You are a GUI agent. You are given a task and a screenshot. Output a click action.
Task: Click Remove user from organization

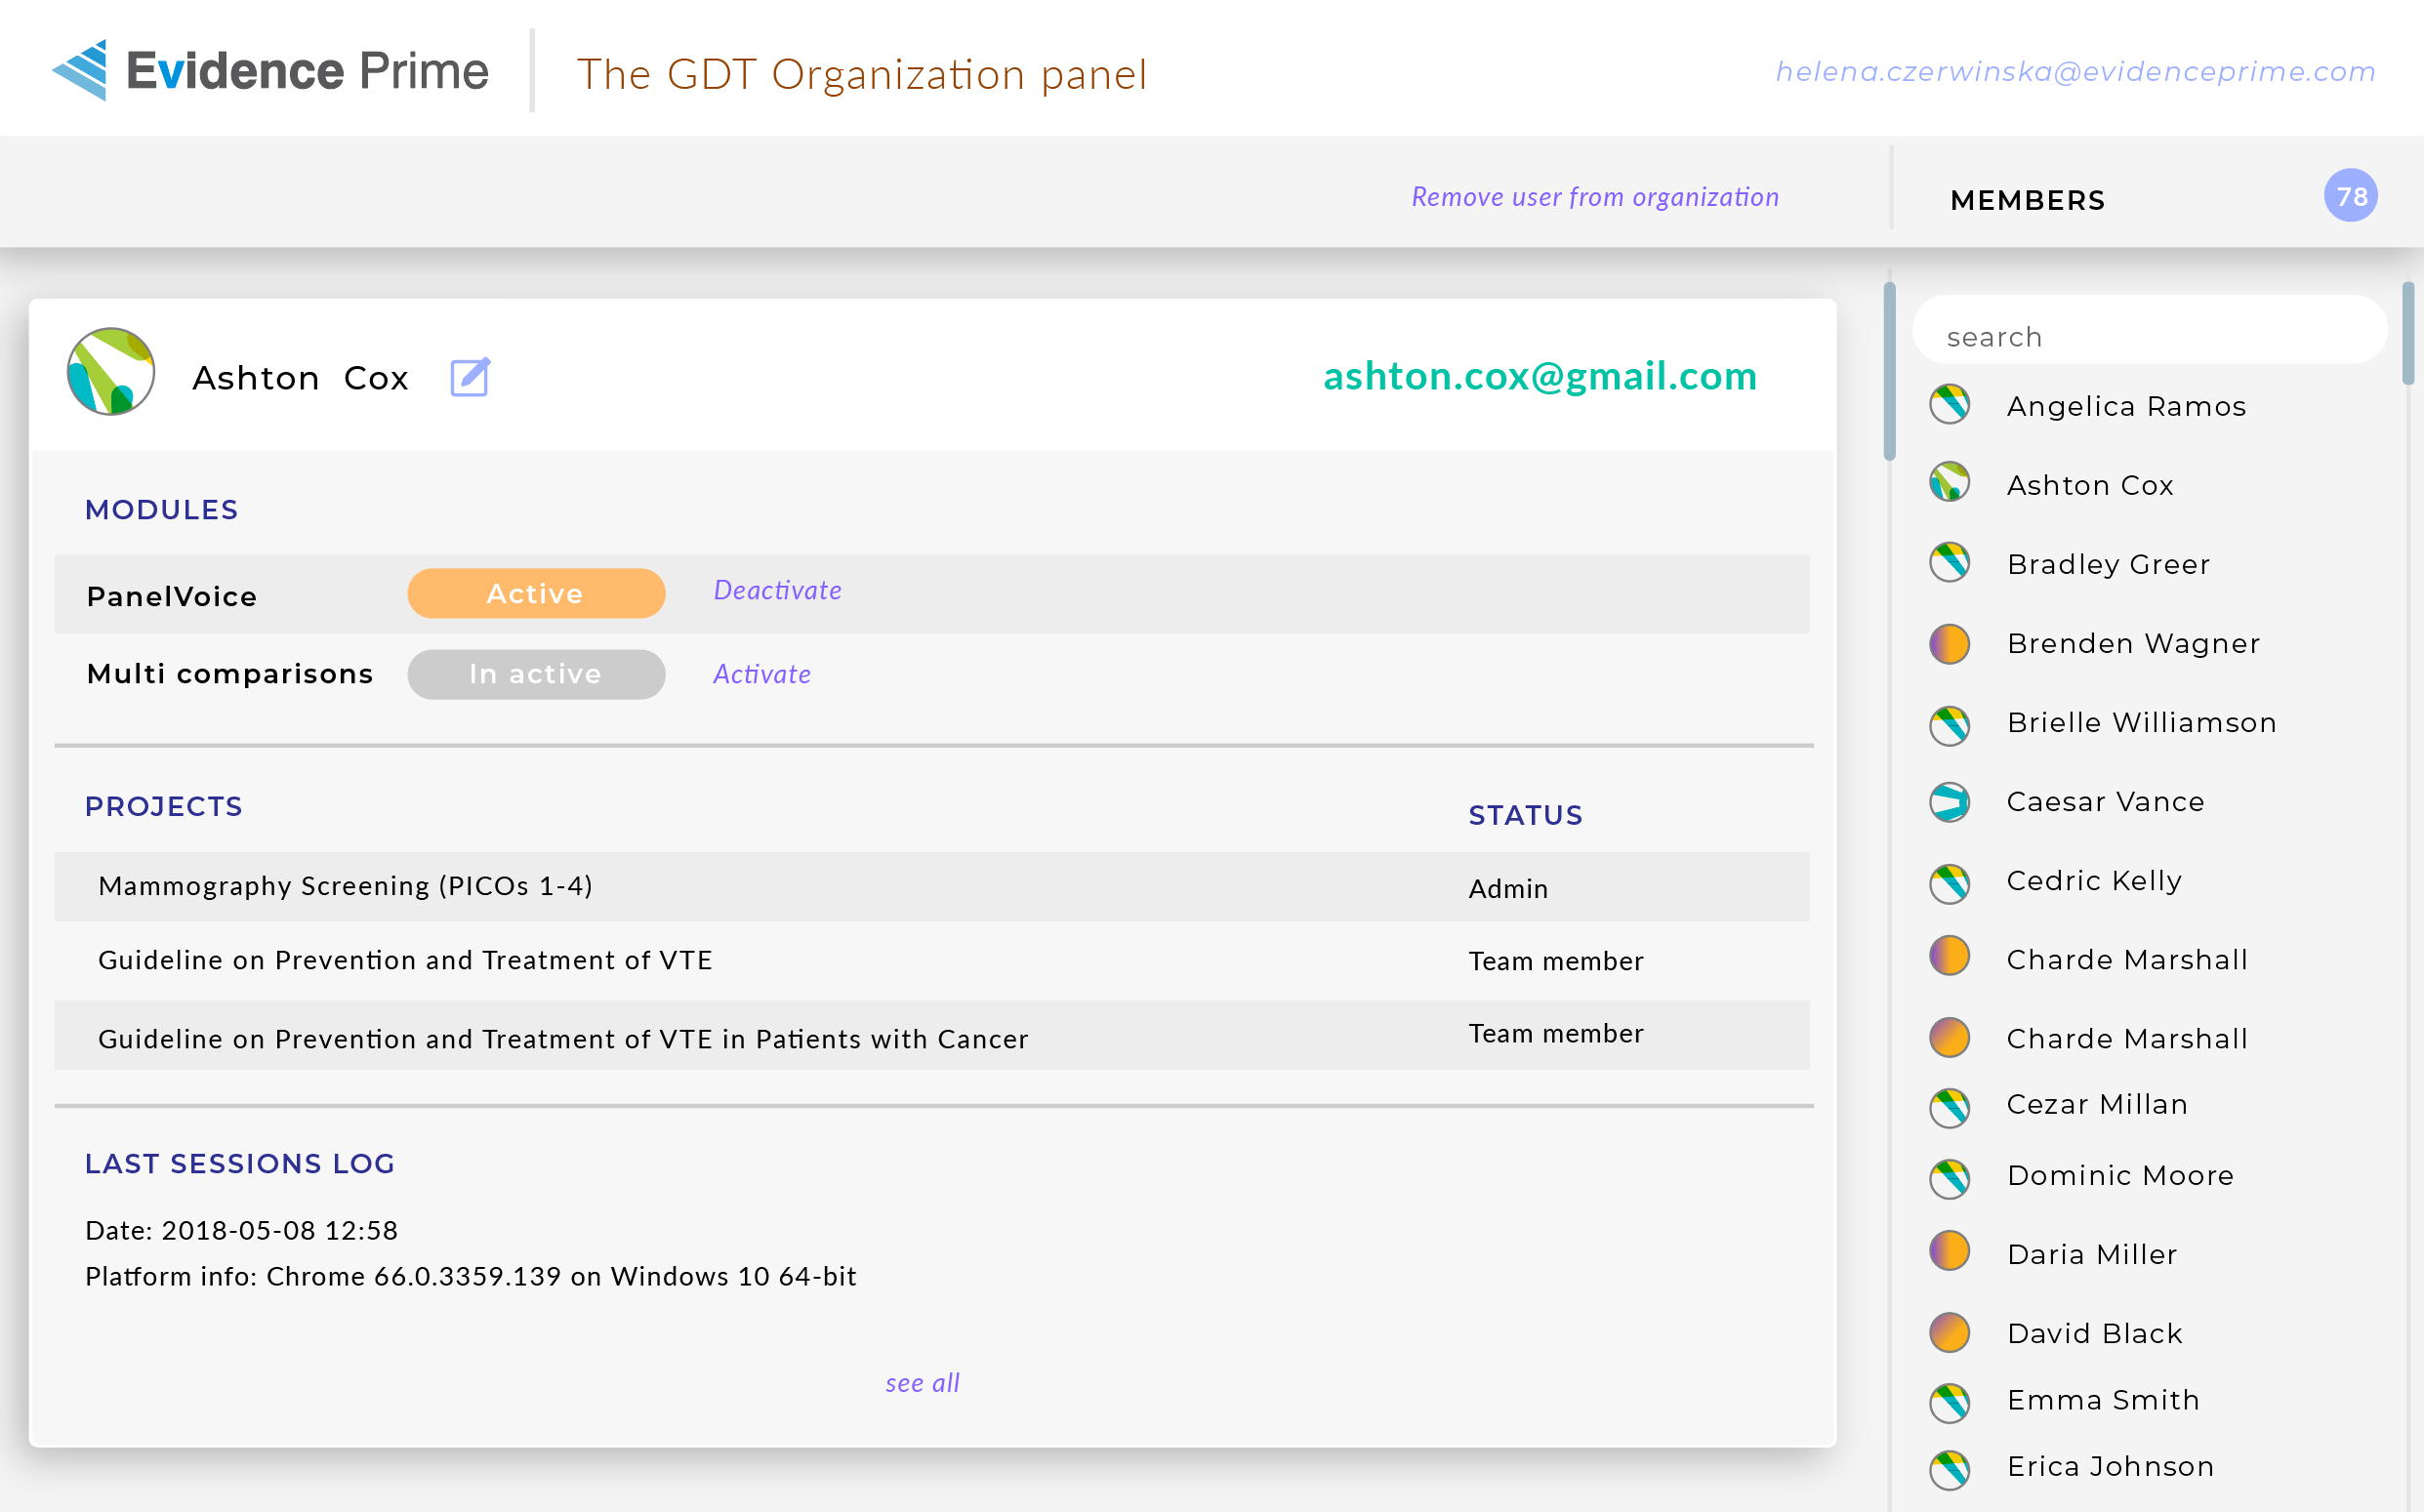click(1595, 197)
